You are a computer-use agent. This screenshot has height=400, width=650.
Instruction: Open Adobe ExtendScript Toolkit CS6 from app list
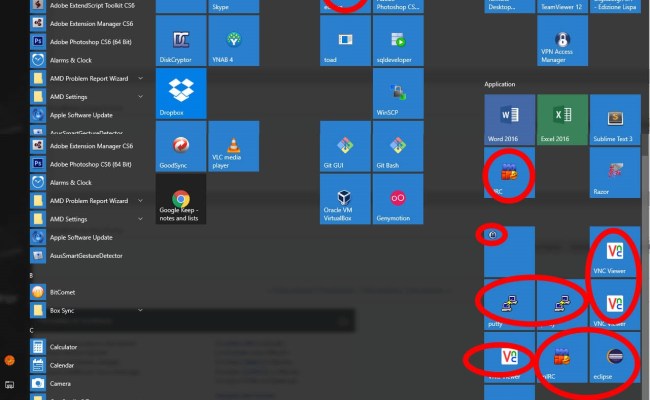[88, 5]
